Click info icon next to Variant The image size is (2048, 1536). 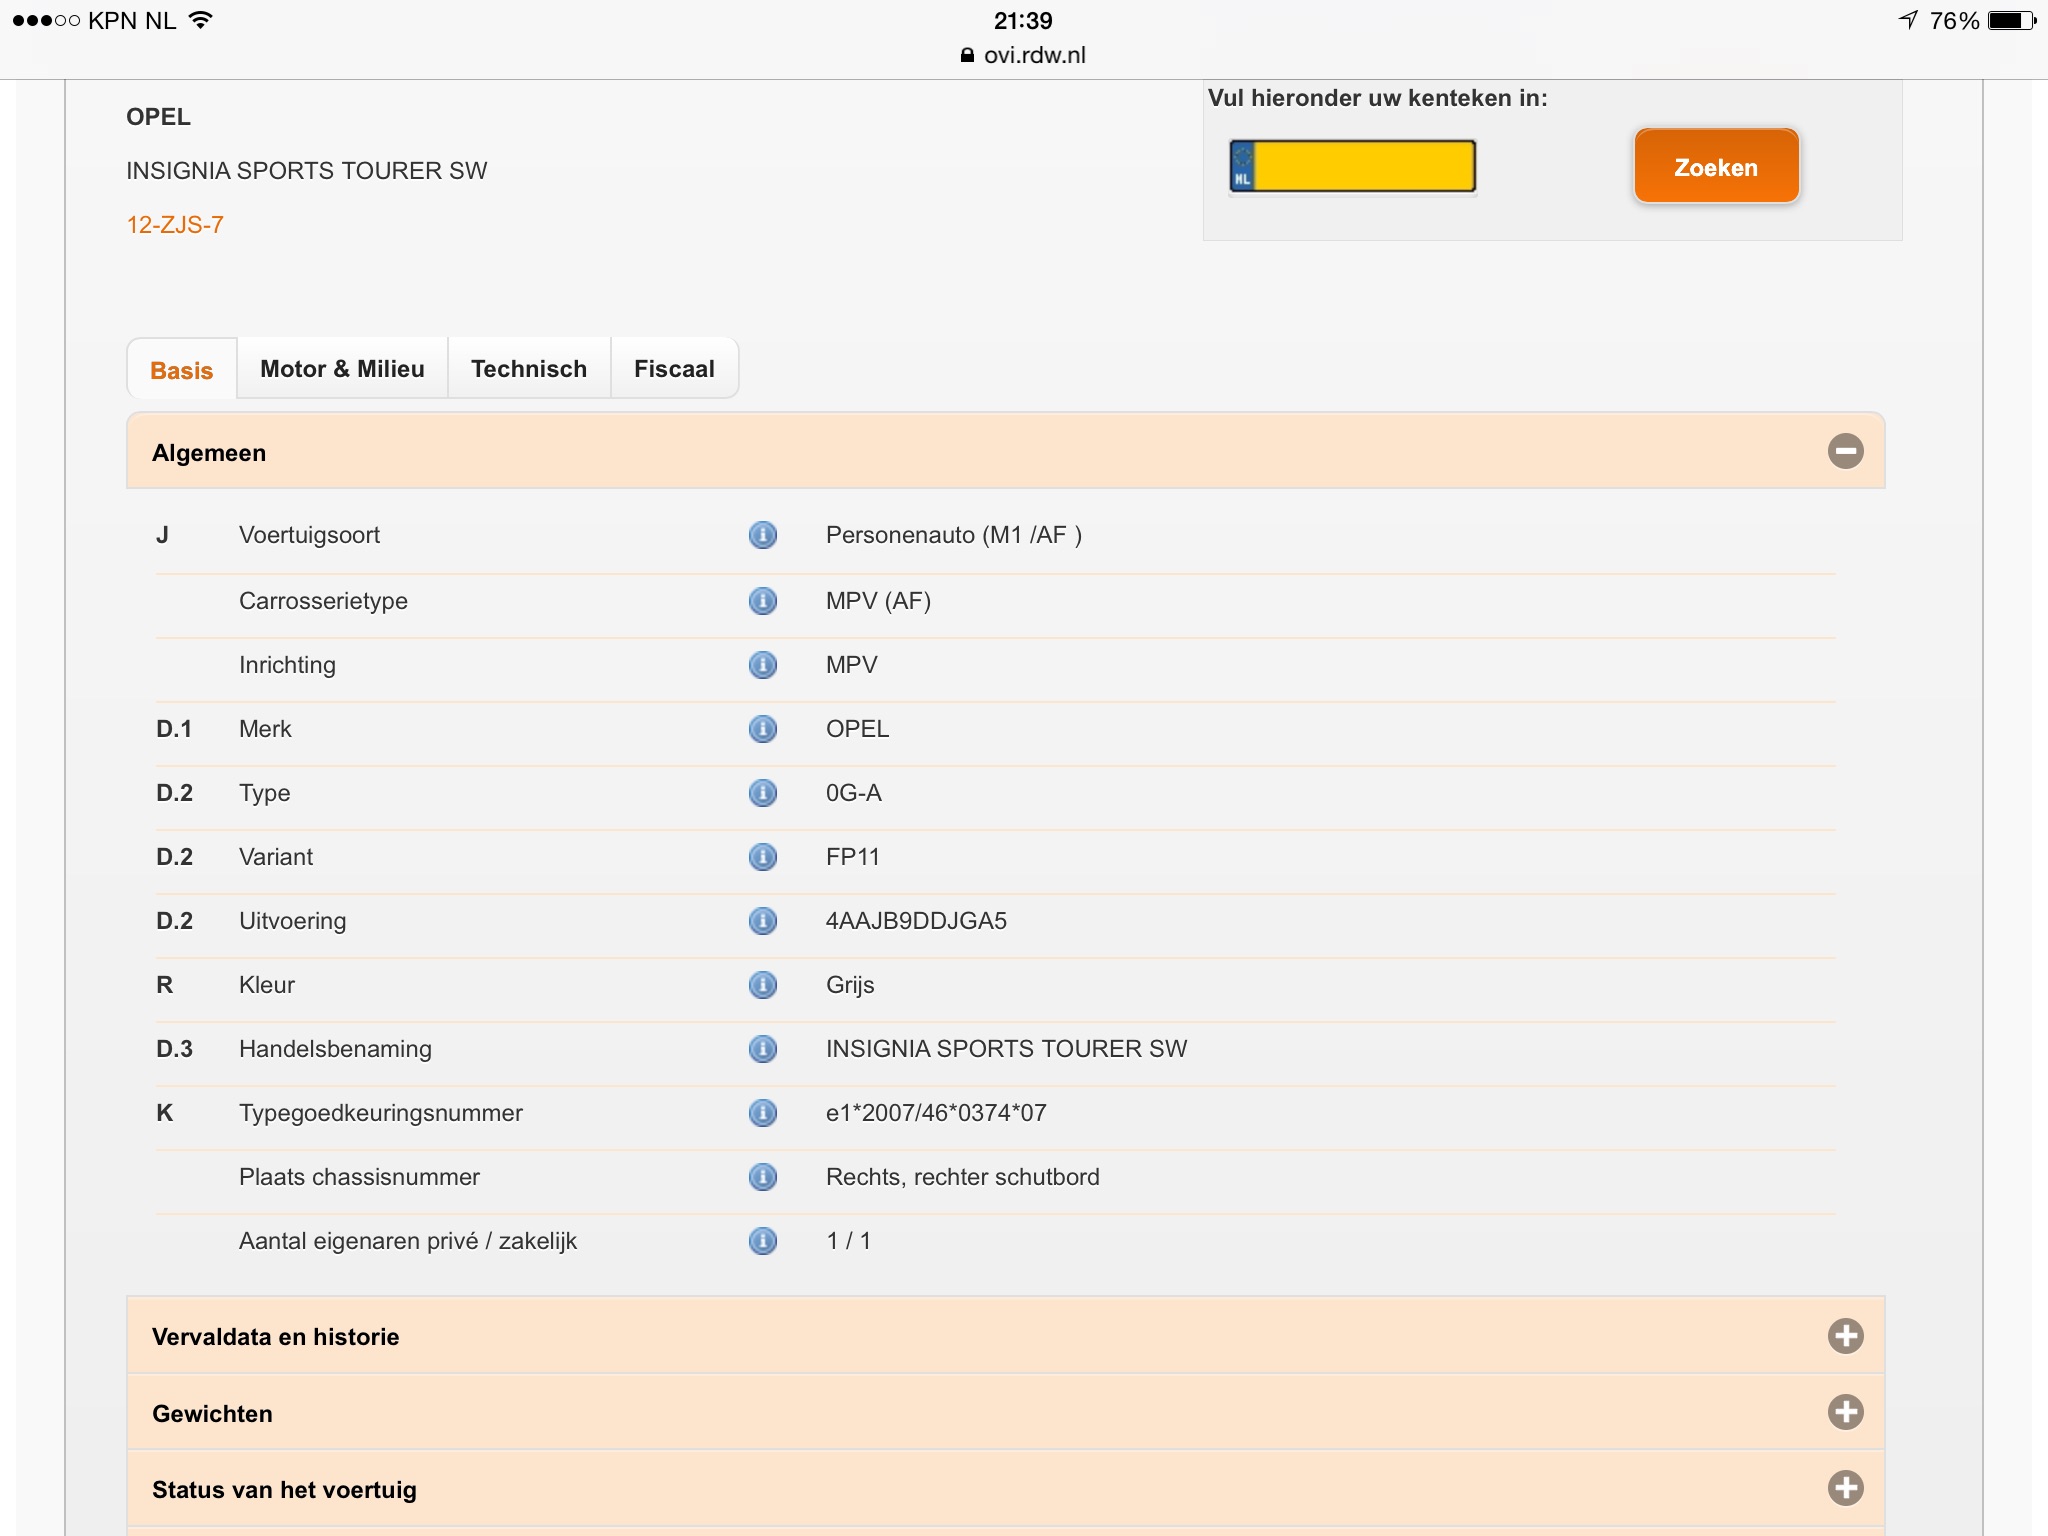pos(762,857)
